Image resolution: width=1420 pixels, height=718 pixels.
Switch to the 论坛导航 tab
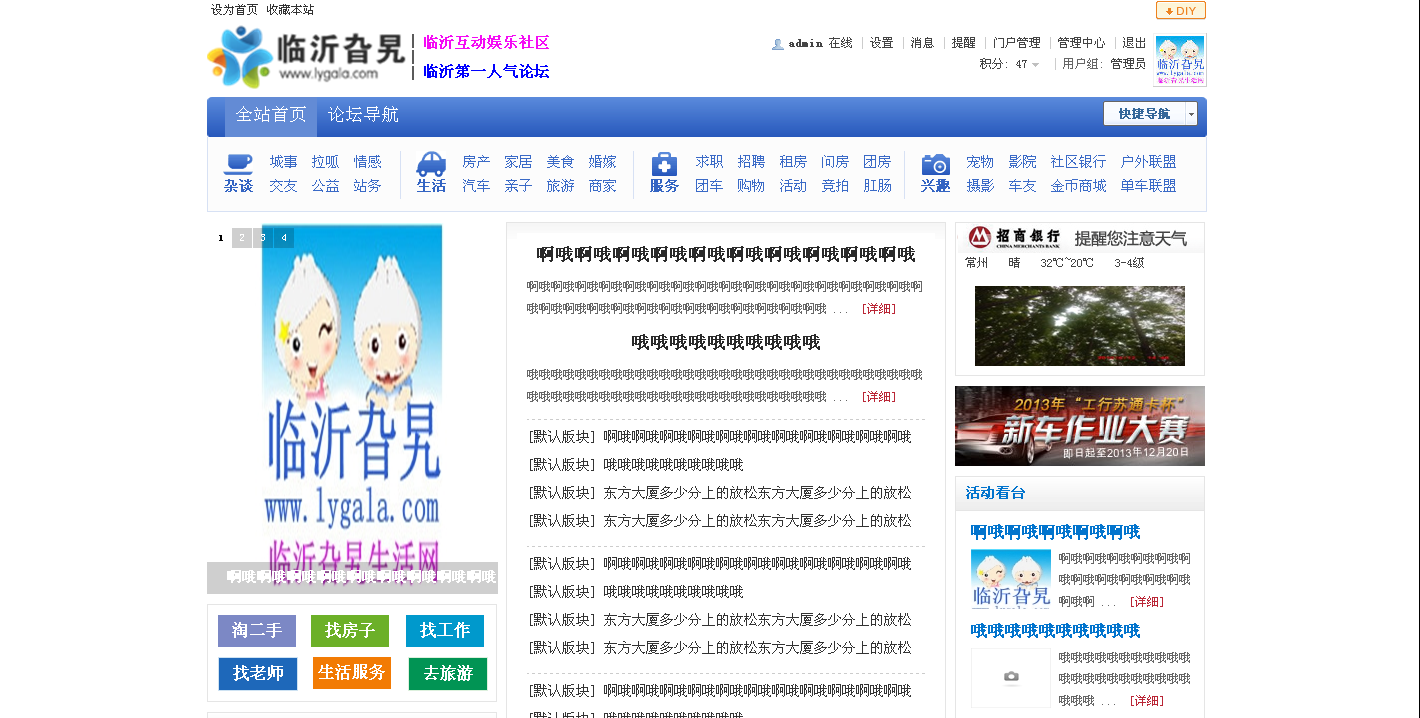[363, 116]
